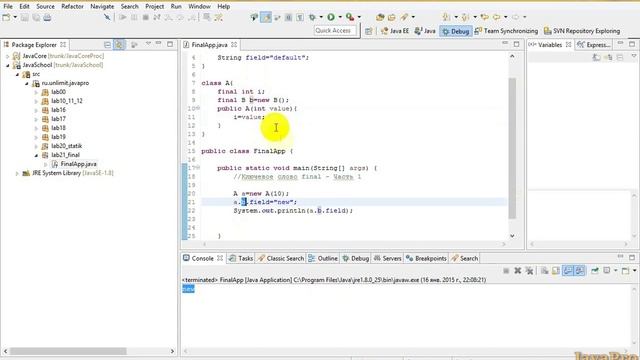The width and height of the screenshot is (640, 360).
Task: Click the Print toolbar icon
Action: 47,17
